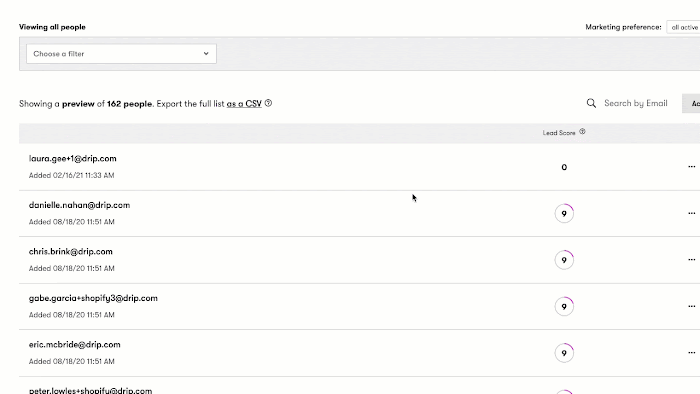
Task: Open danielle.nahan@drip.com profile
Action: point(79,205)
